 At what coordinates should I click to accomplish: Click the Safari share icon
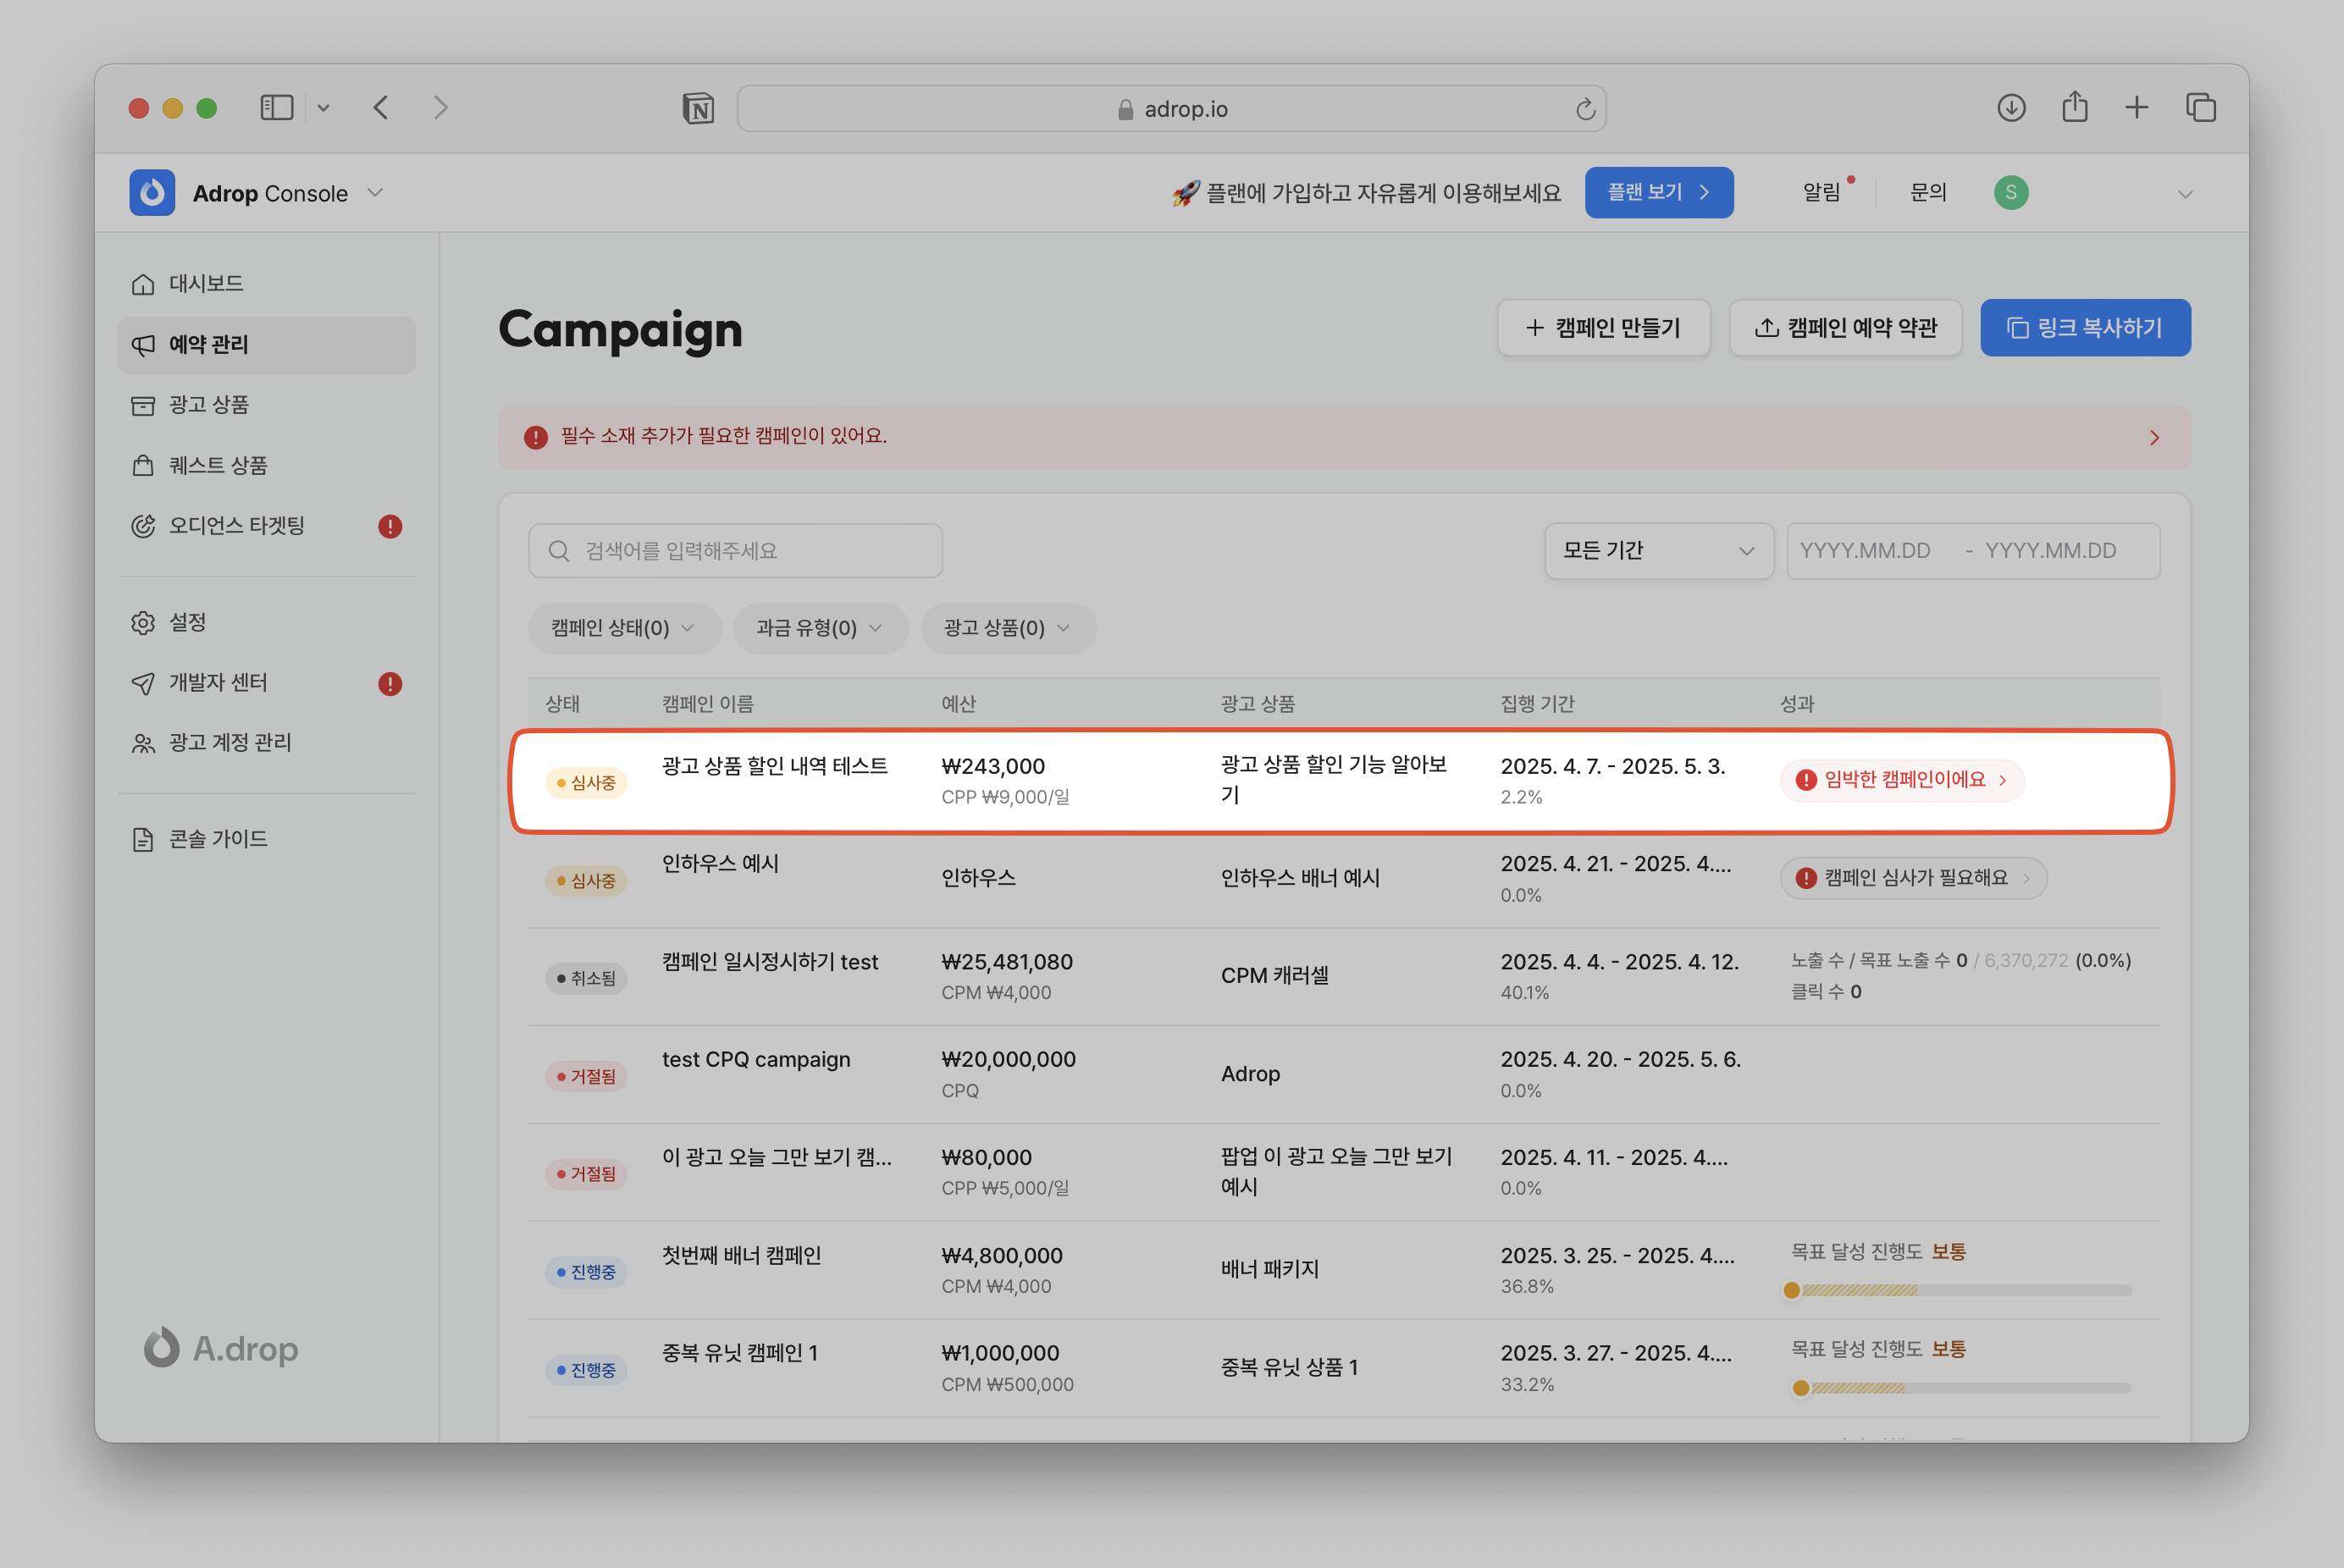[x=2075, y=107]
